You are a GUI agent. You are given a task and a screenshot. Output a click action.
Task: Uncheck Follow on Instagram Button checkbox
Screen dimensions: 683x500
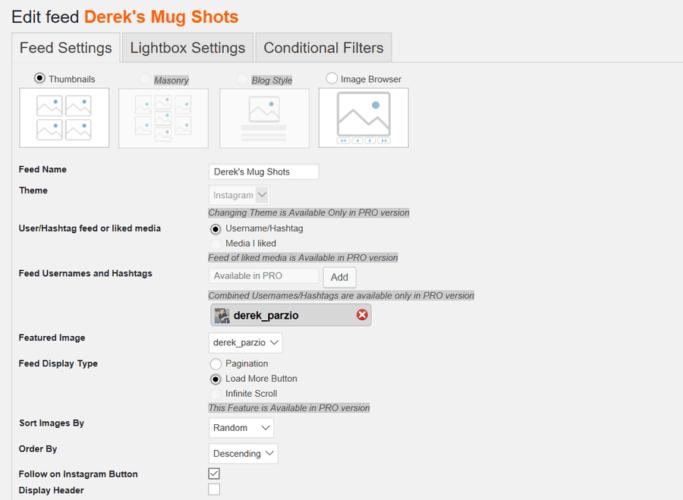214,473
